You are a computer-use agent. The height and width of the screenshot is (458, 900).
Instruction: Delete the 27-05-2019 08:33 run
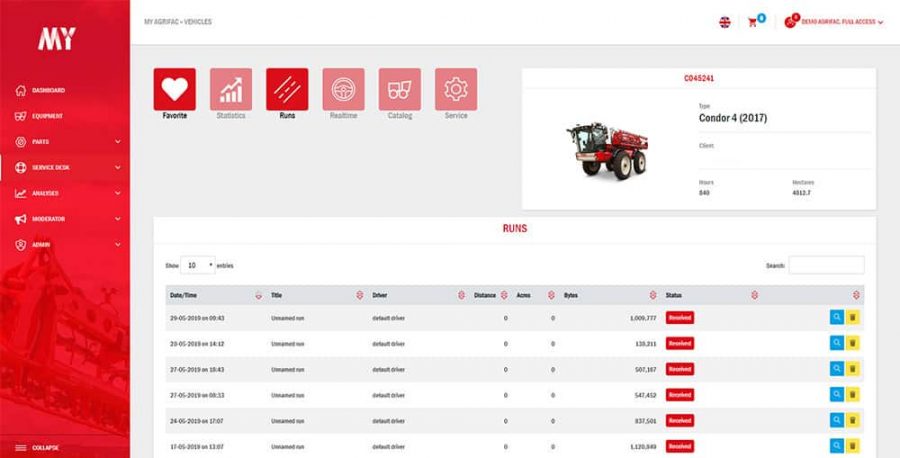(853, 394)
